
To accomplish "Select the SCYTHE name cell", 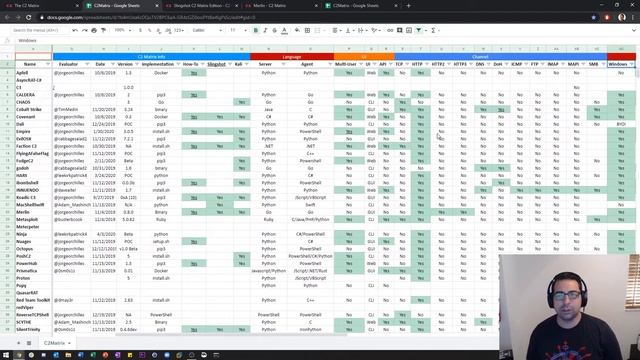I will [33, 322].
